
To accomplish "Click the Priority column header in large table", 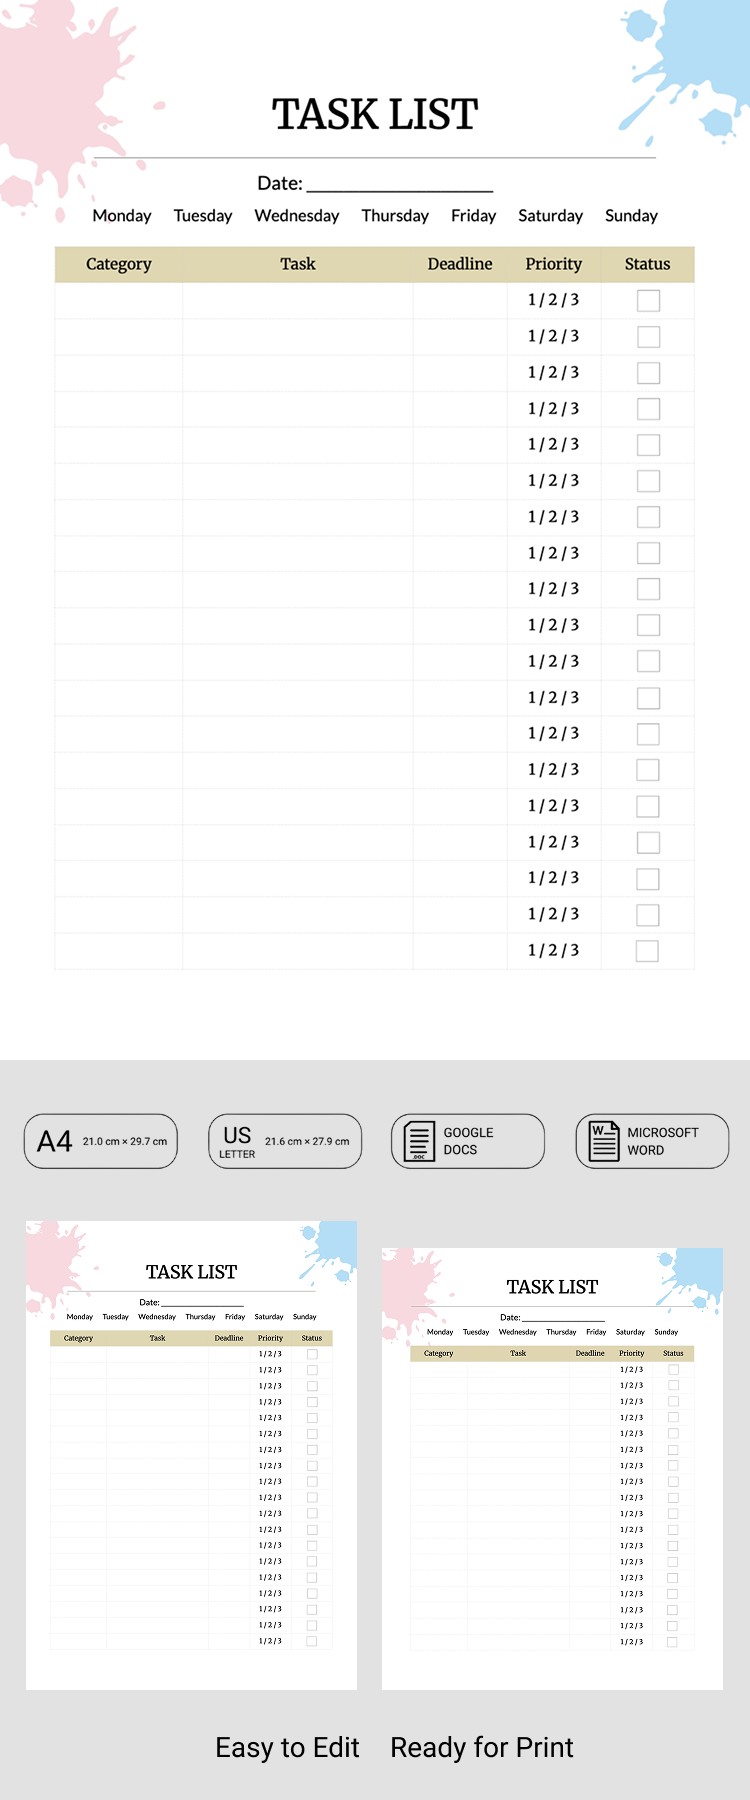I will (x=554, y=264).
